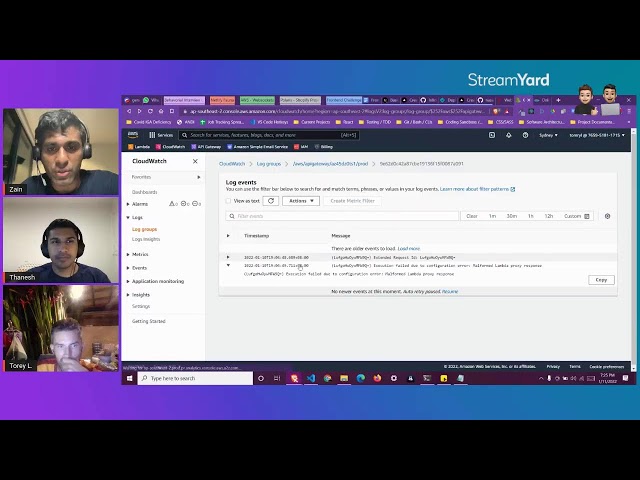Open a new browser tab
Screen dimensions: 640x480
[558, 100]
